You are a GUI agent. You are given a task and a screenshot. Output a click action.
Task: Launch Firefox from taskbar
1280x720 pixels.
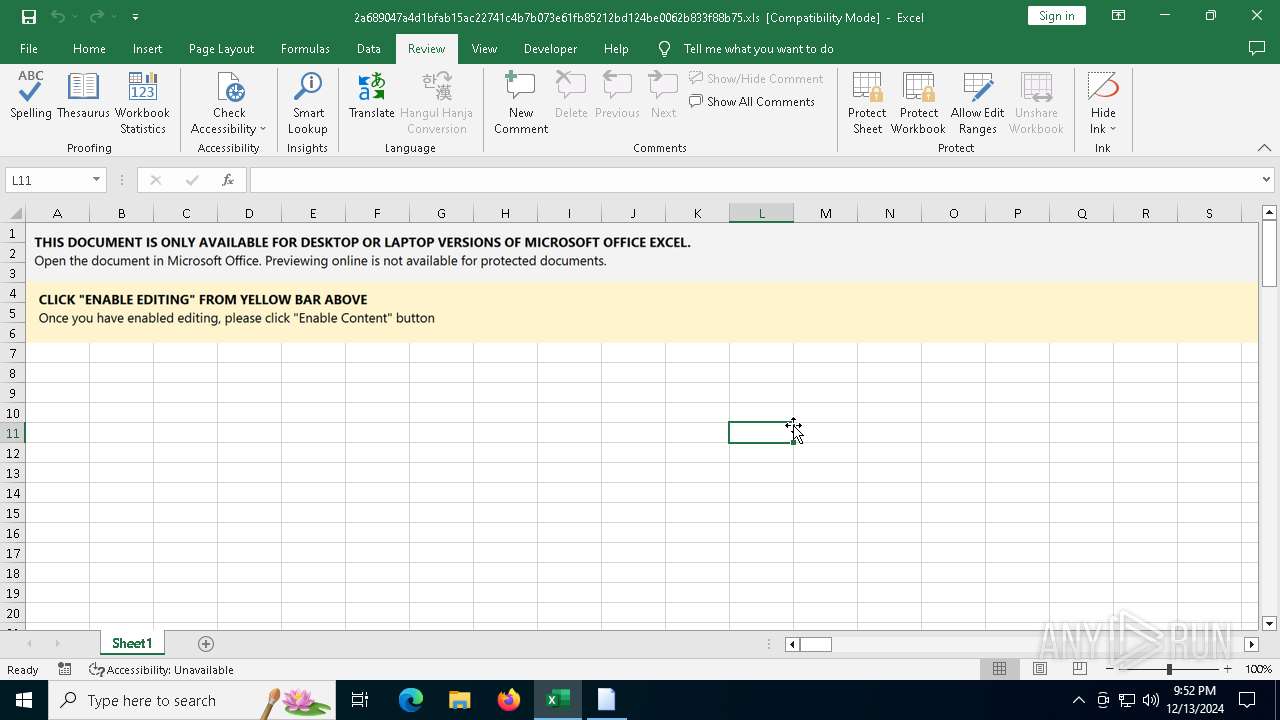click(x=509, y=700)
